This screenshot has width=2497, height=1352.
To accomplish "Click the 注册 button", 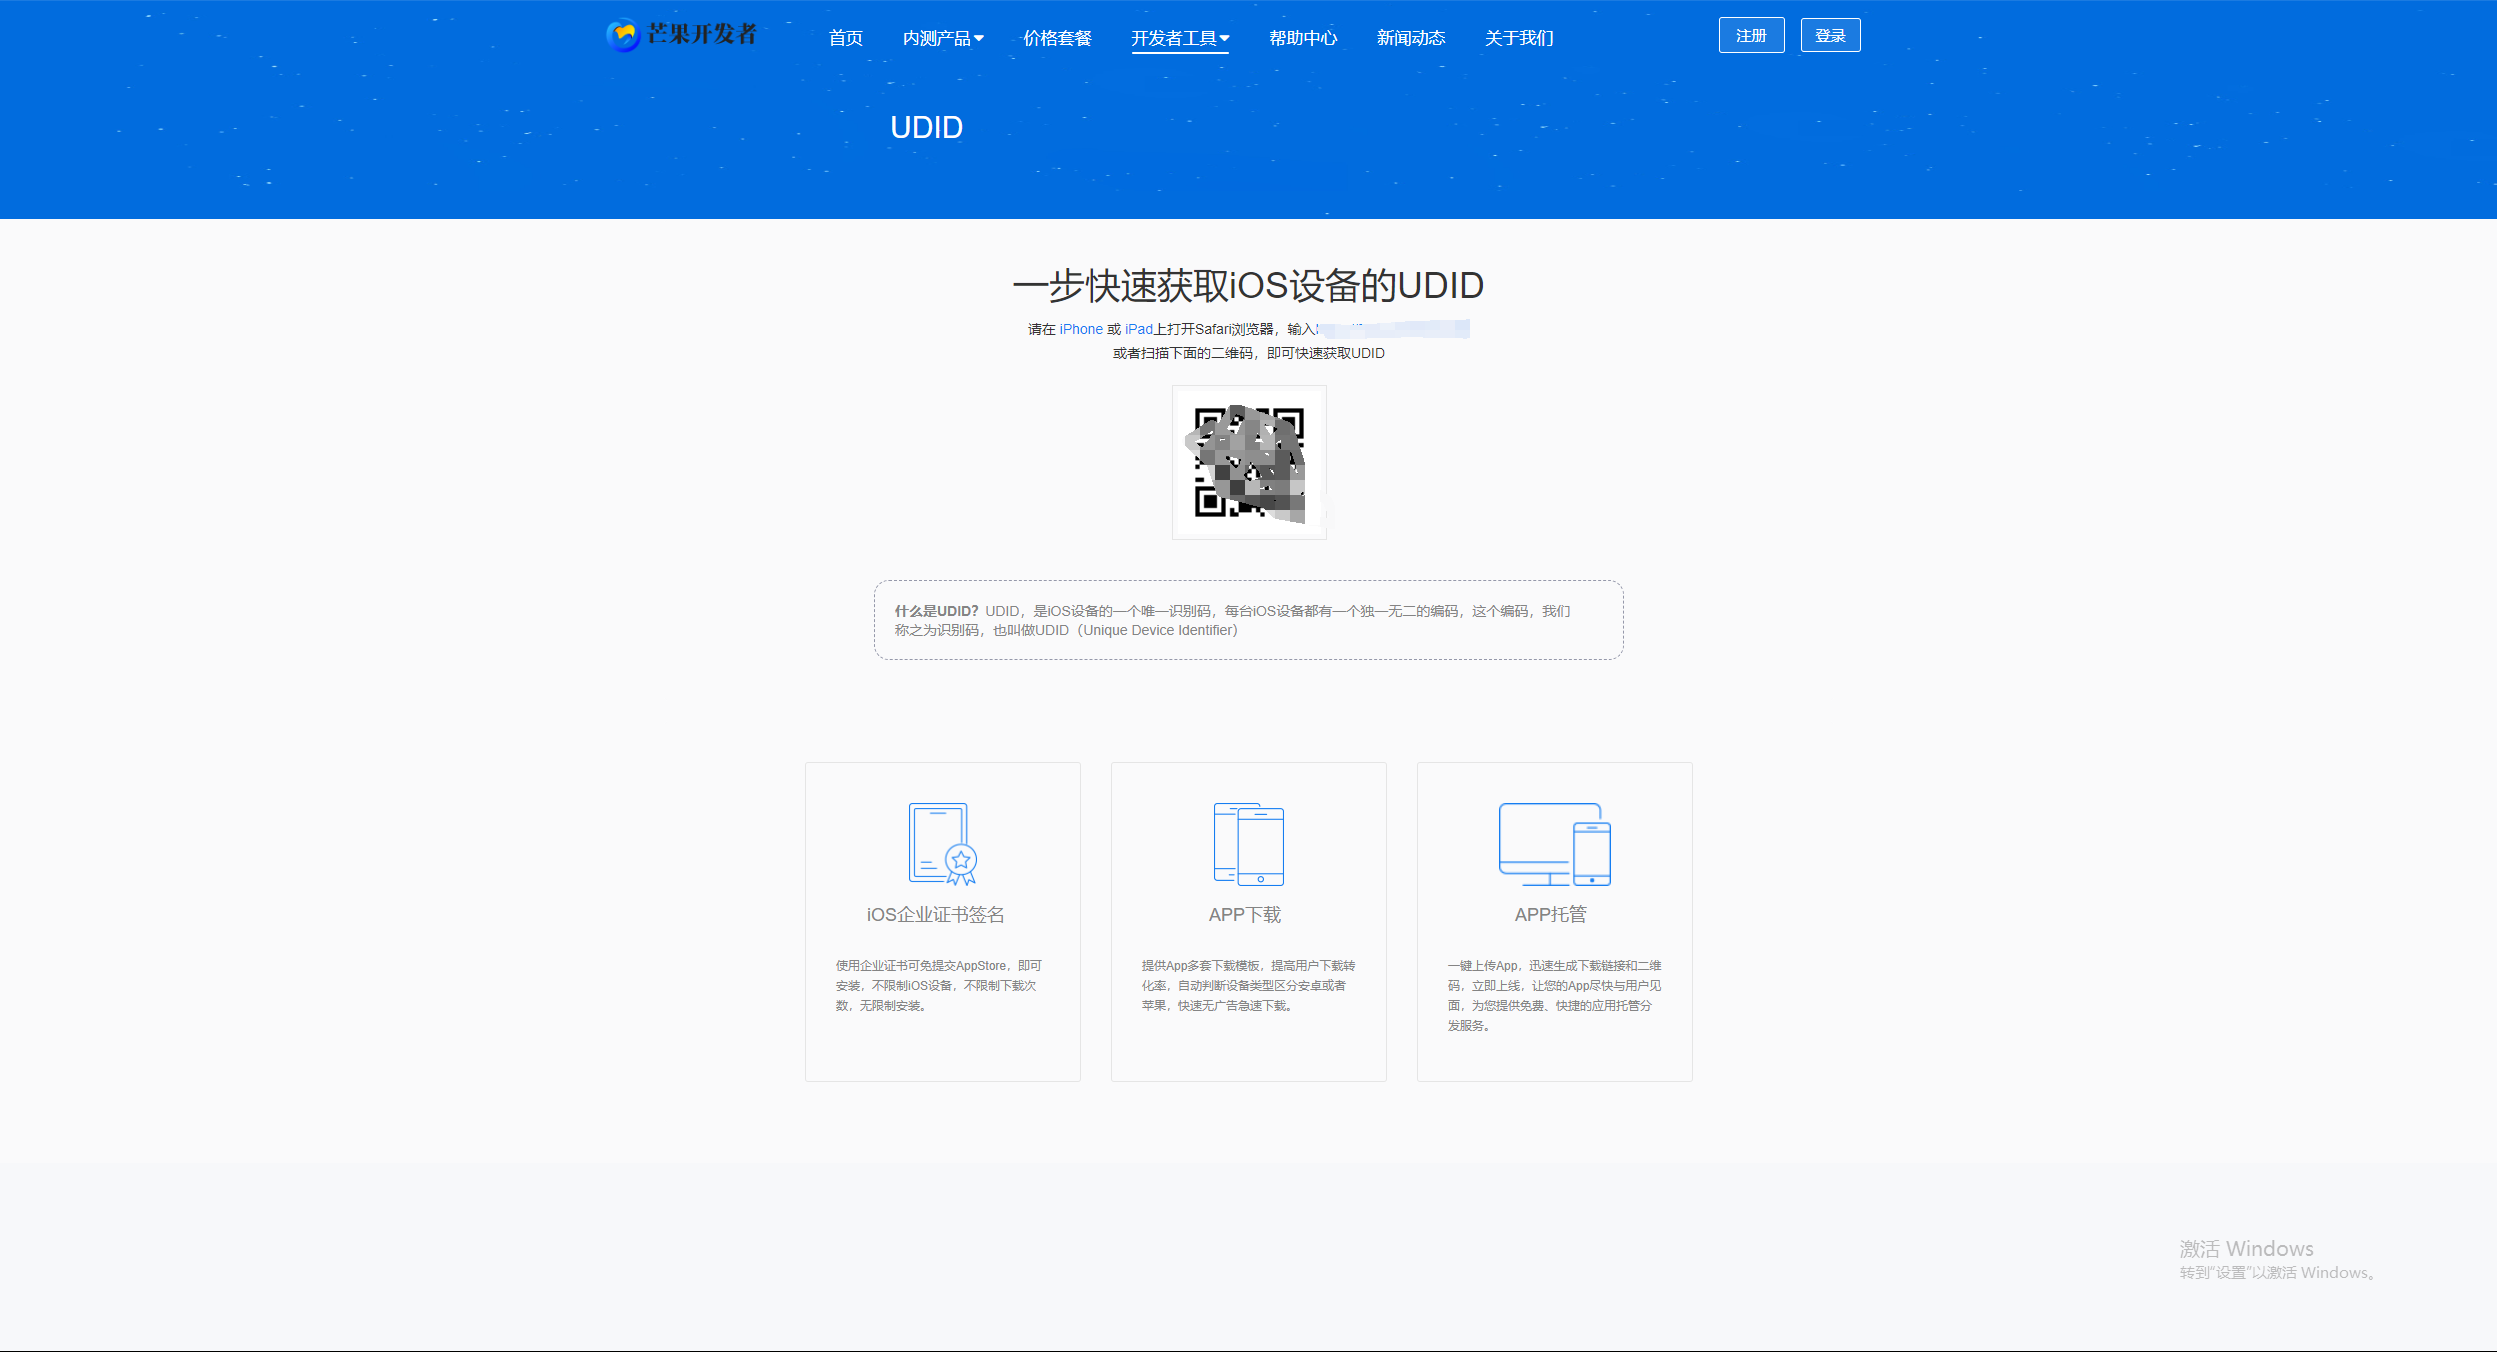I will coord(1751,35).
